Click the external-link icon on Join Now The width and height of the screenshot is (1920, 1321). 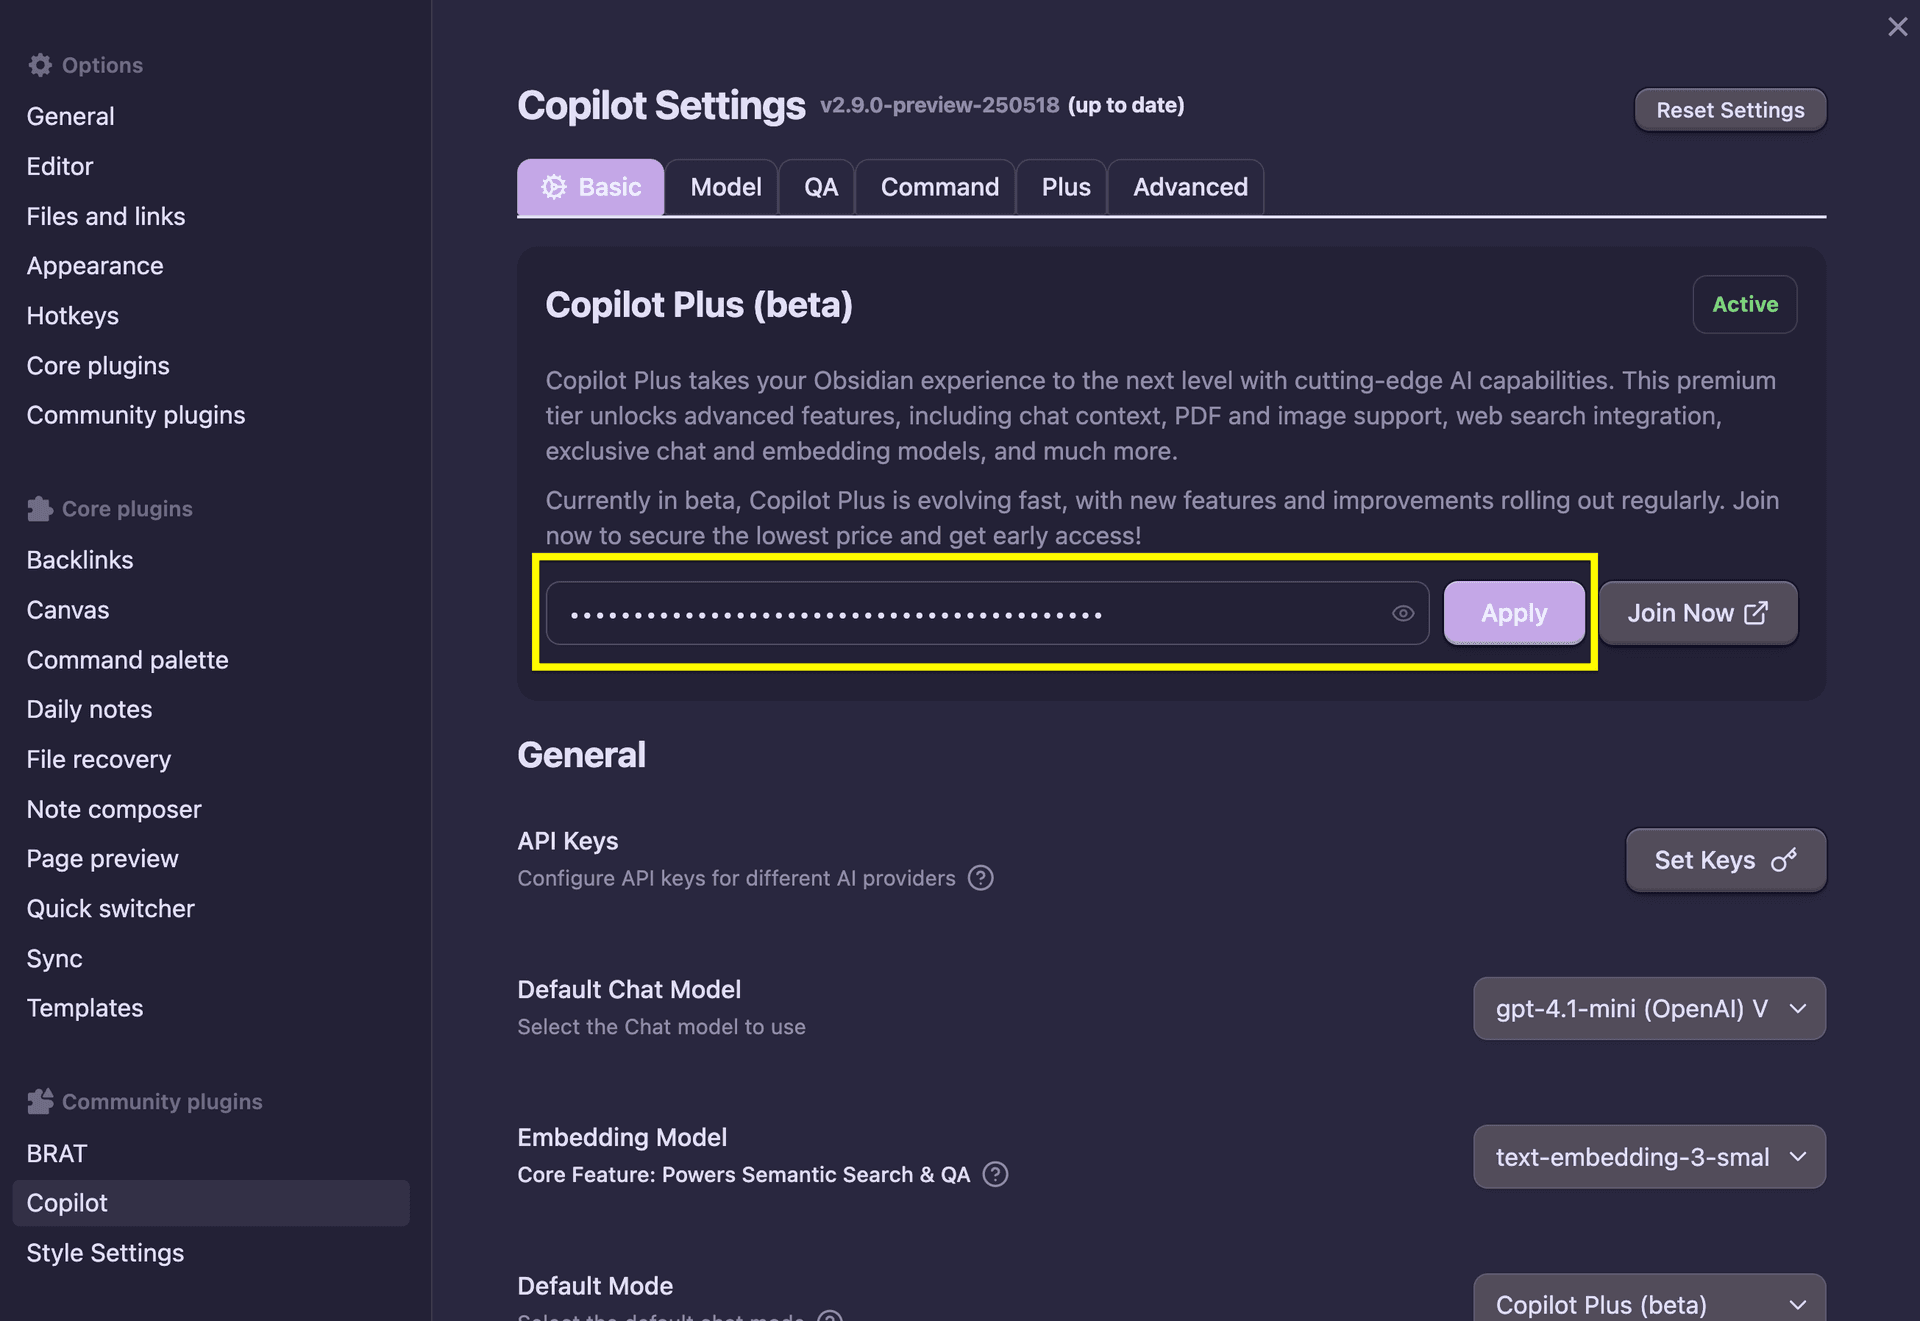[x=1758, y=613]
